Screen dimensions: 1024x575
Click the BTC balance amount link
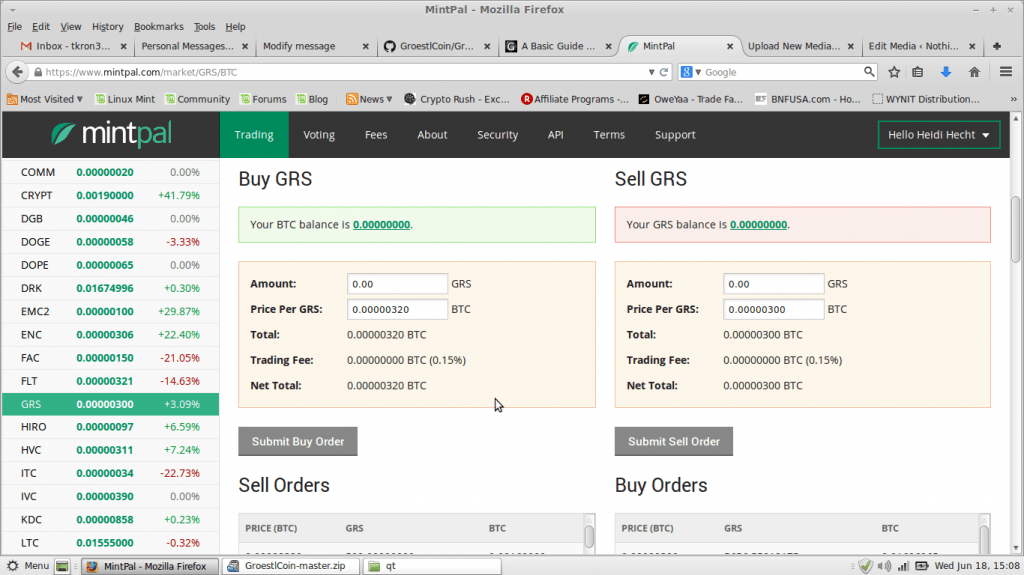[381, 225]
